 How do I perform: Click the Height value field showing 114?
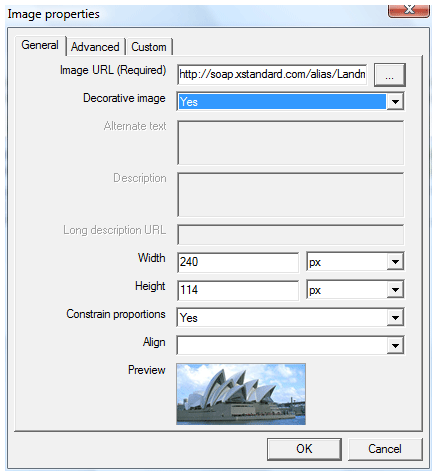pyautogui.click(x=238, y=290)
